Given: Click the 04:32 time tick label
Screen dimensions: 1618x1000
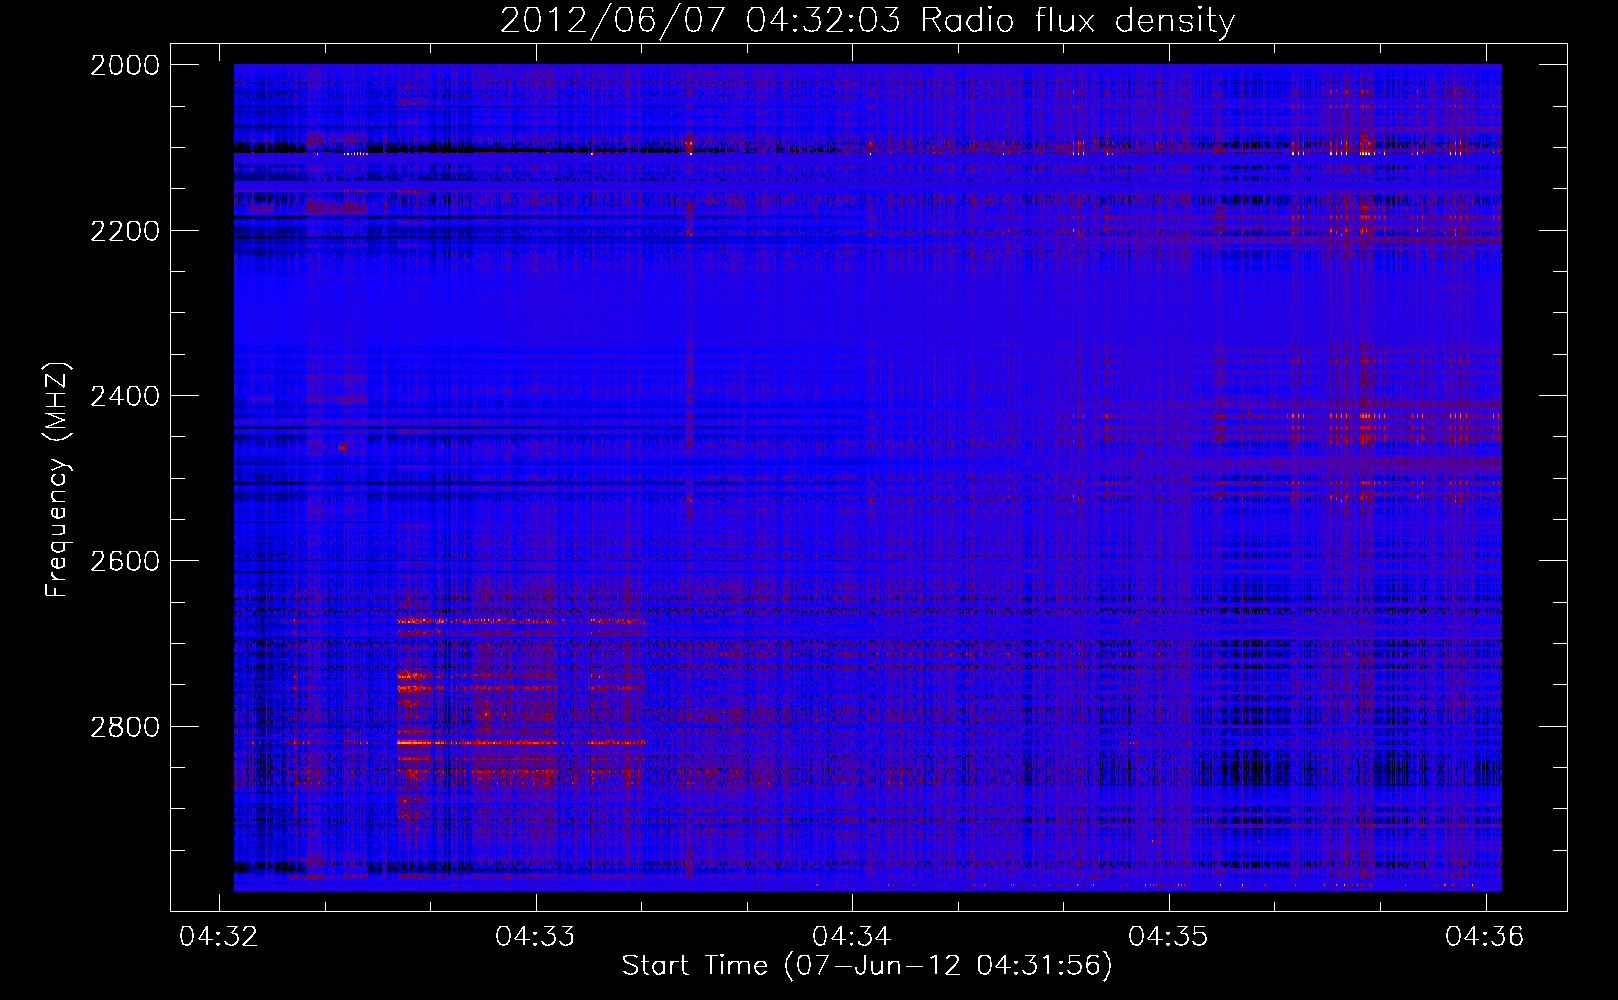Looking at the screenshot, I should click(x=218, y=936).
